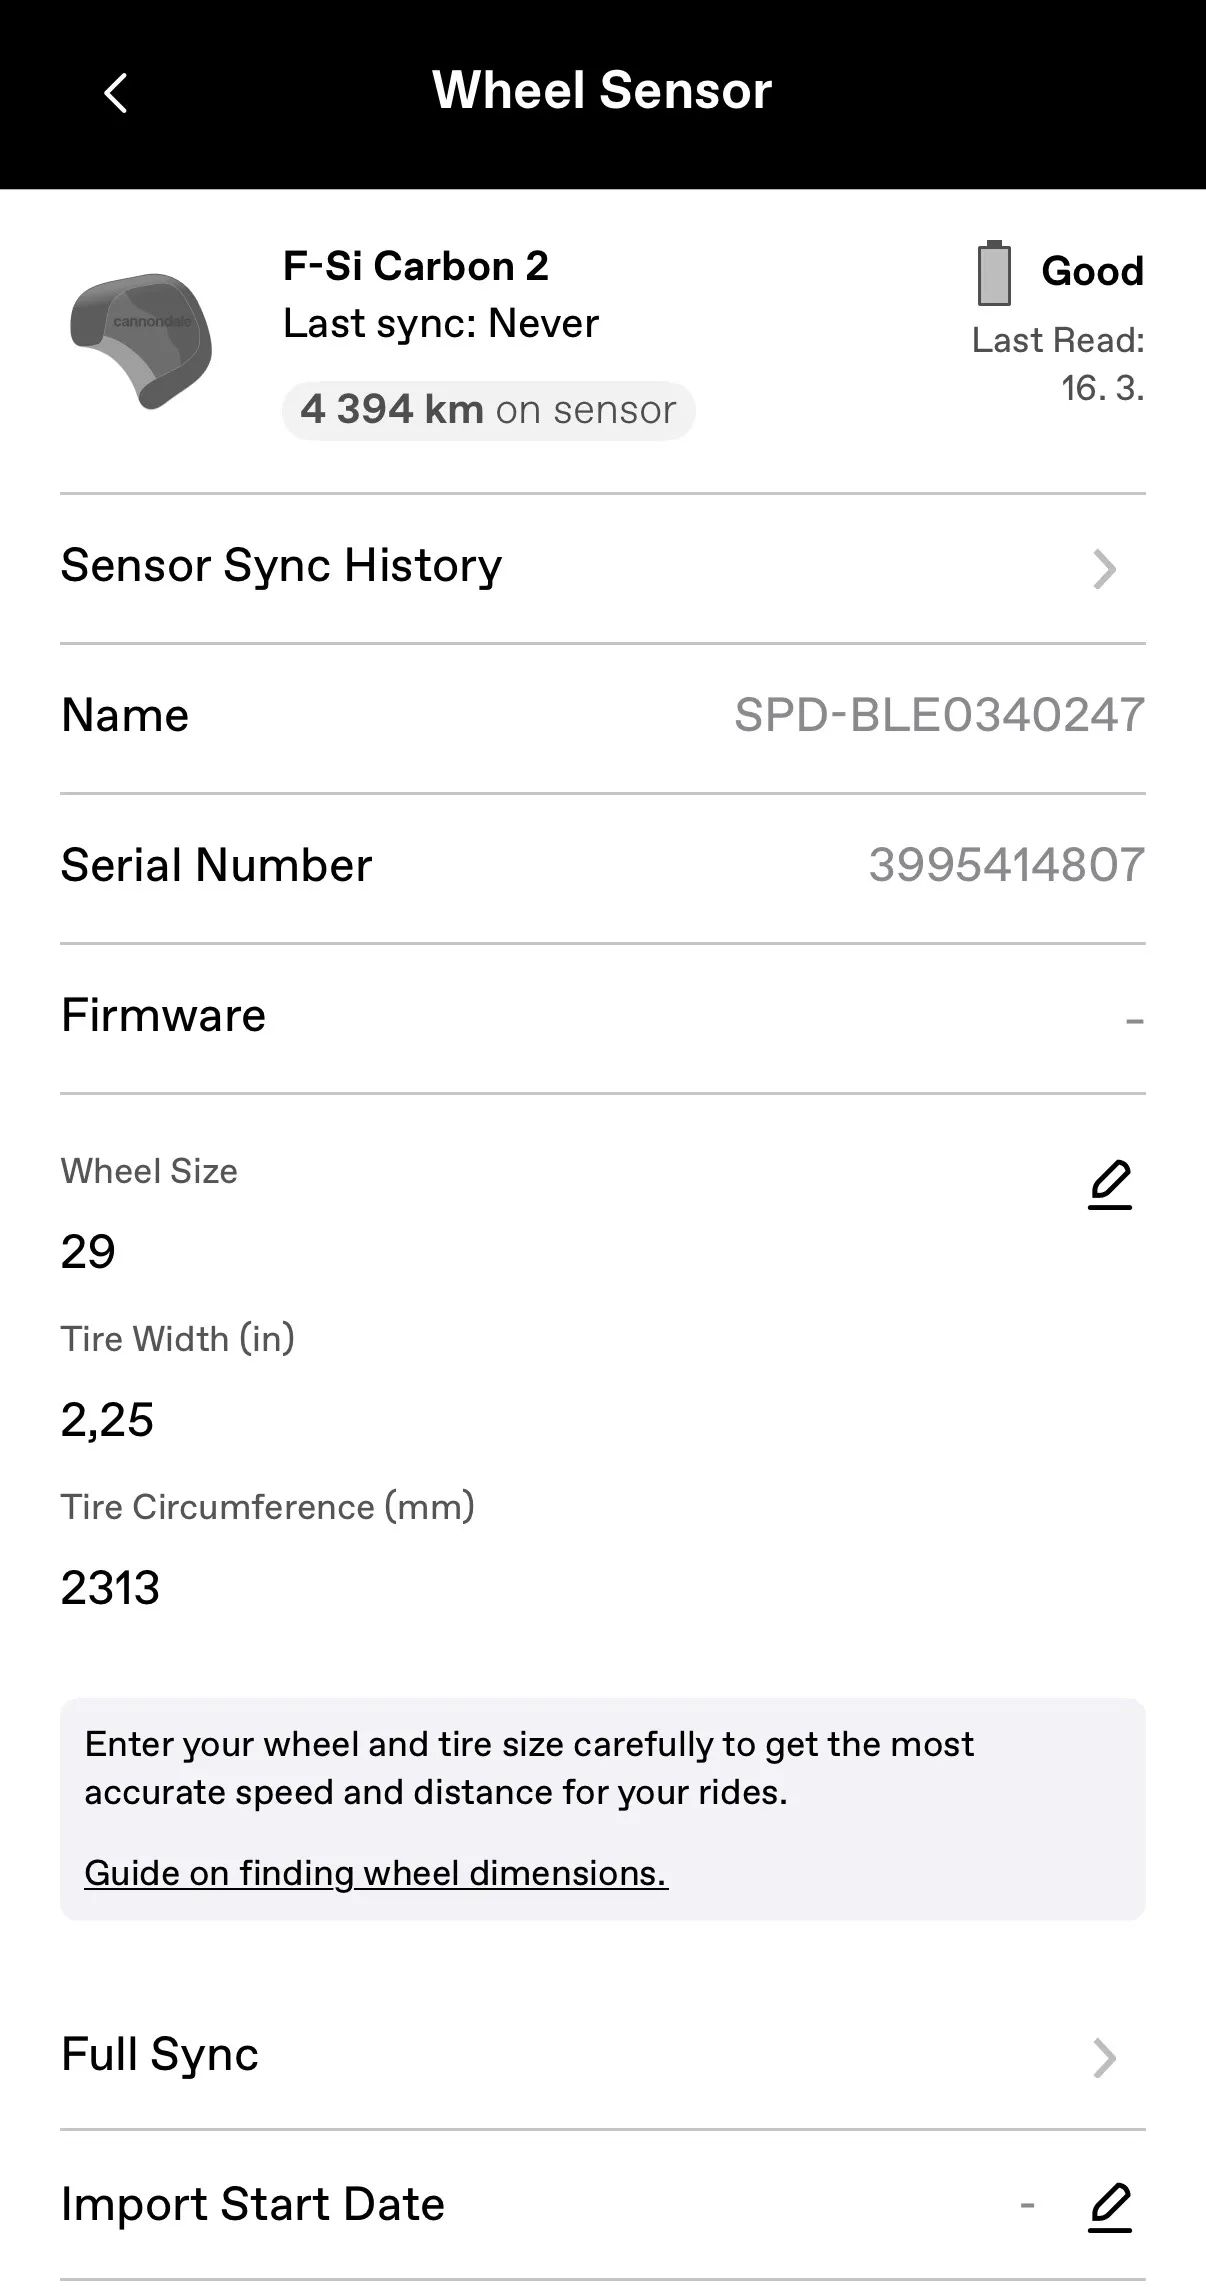Open guide on finding wheel dimensions
The height and width of the screenshot is (2287, 1206).
pyautogui.click(x=375, y=1873)
